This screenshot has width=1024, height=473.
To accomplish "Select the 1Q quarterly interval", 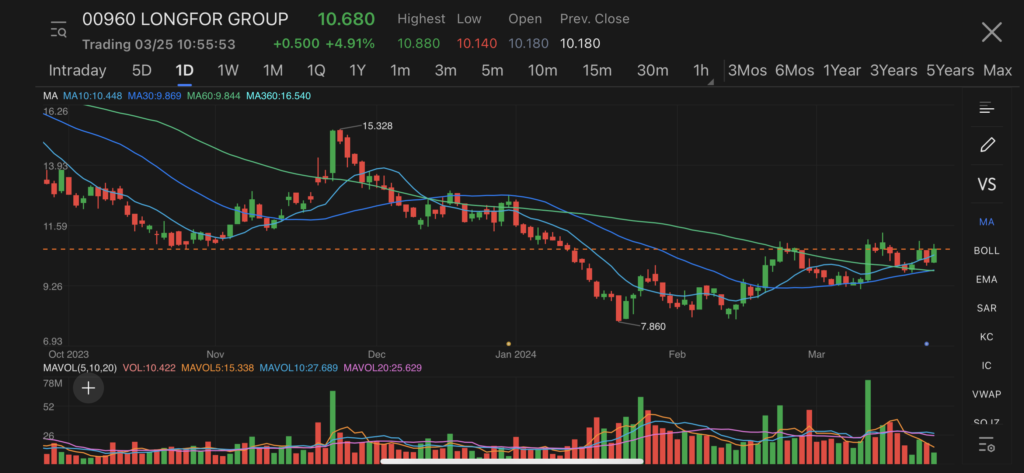I will [x=315, y=70].
